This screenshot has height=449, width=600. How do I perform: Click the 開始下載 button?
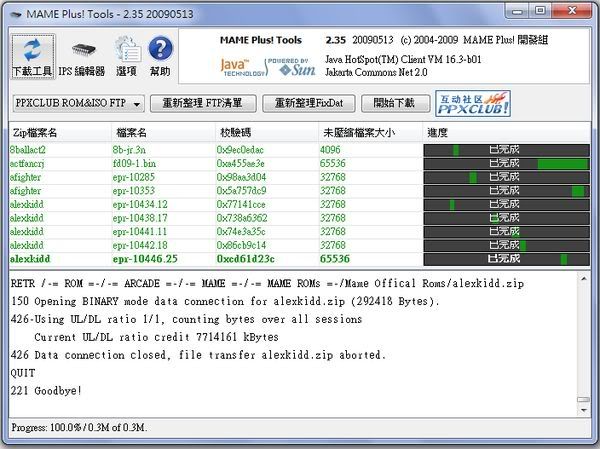tap(395, 103)
